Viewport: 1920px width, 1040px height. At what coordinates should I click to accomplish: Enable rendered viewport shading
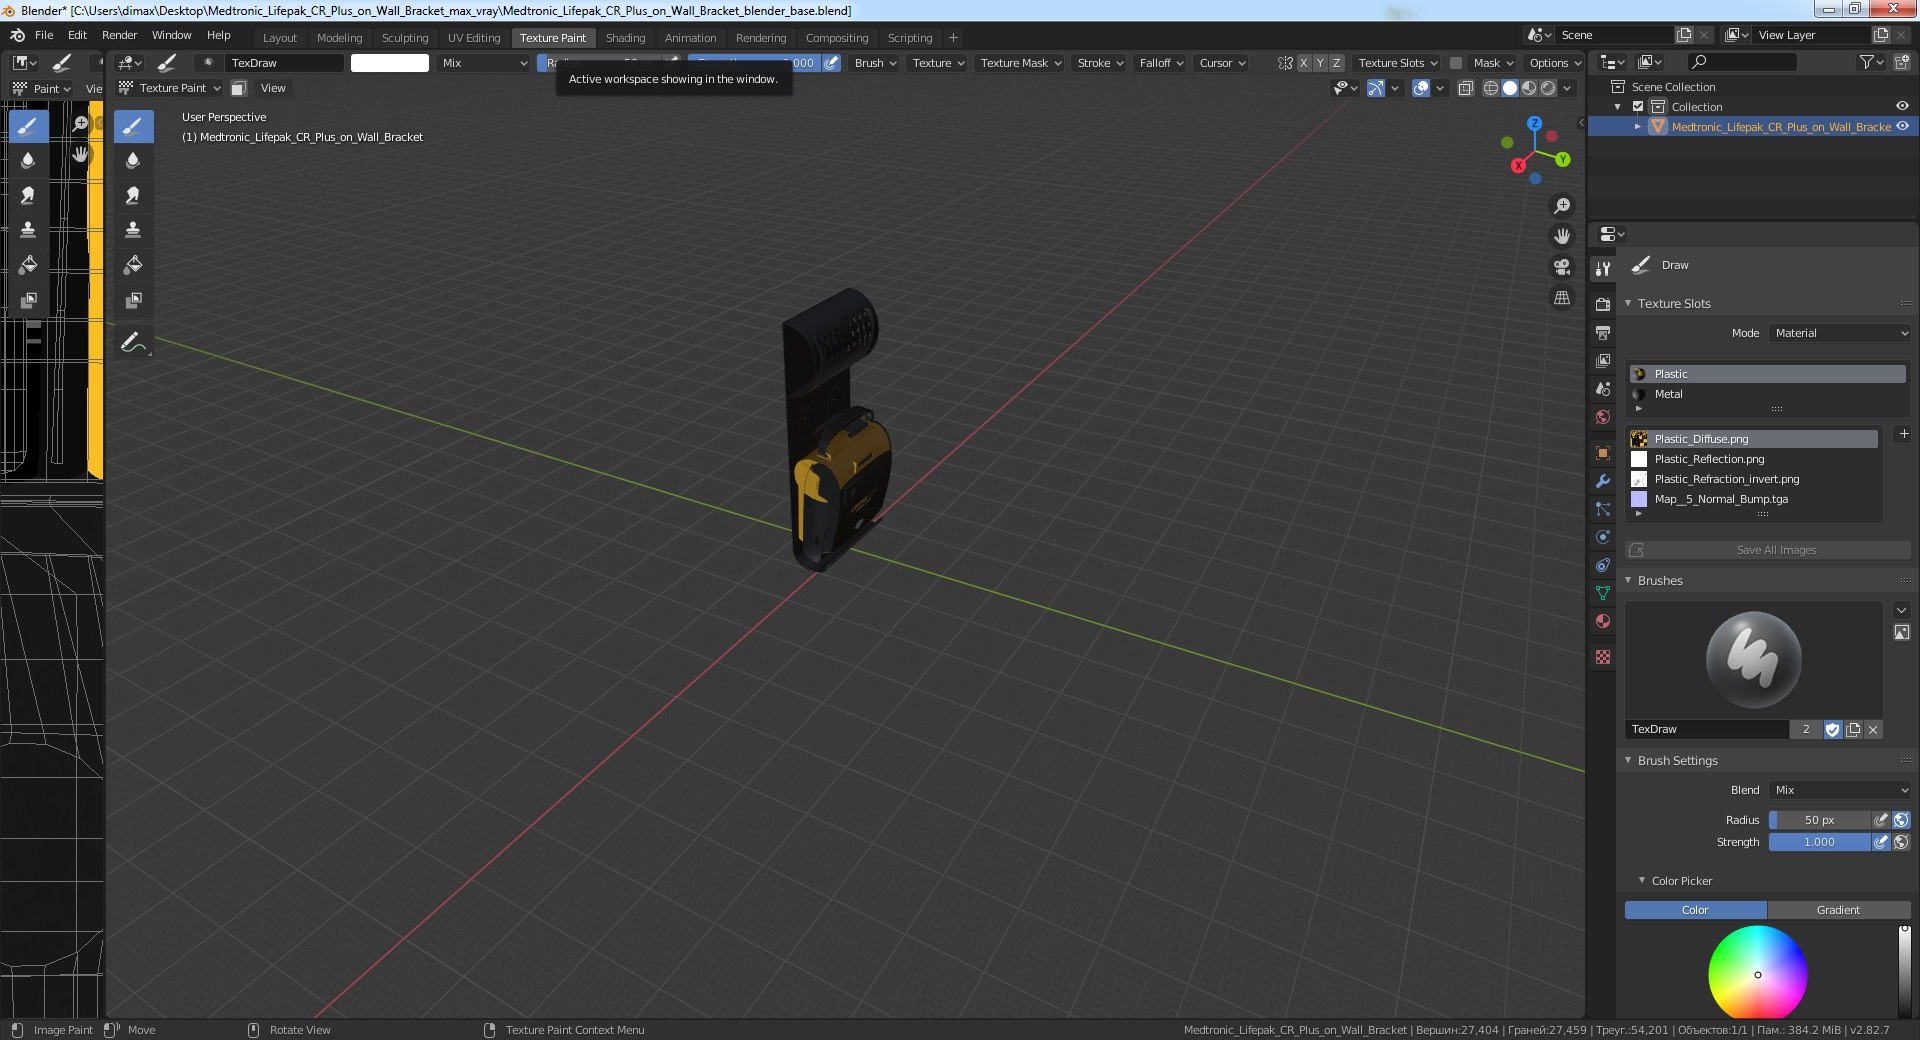click(1548, 88)
